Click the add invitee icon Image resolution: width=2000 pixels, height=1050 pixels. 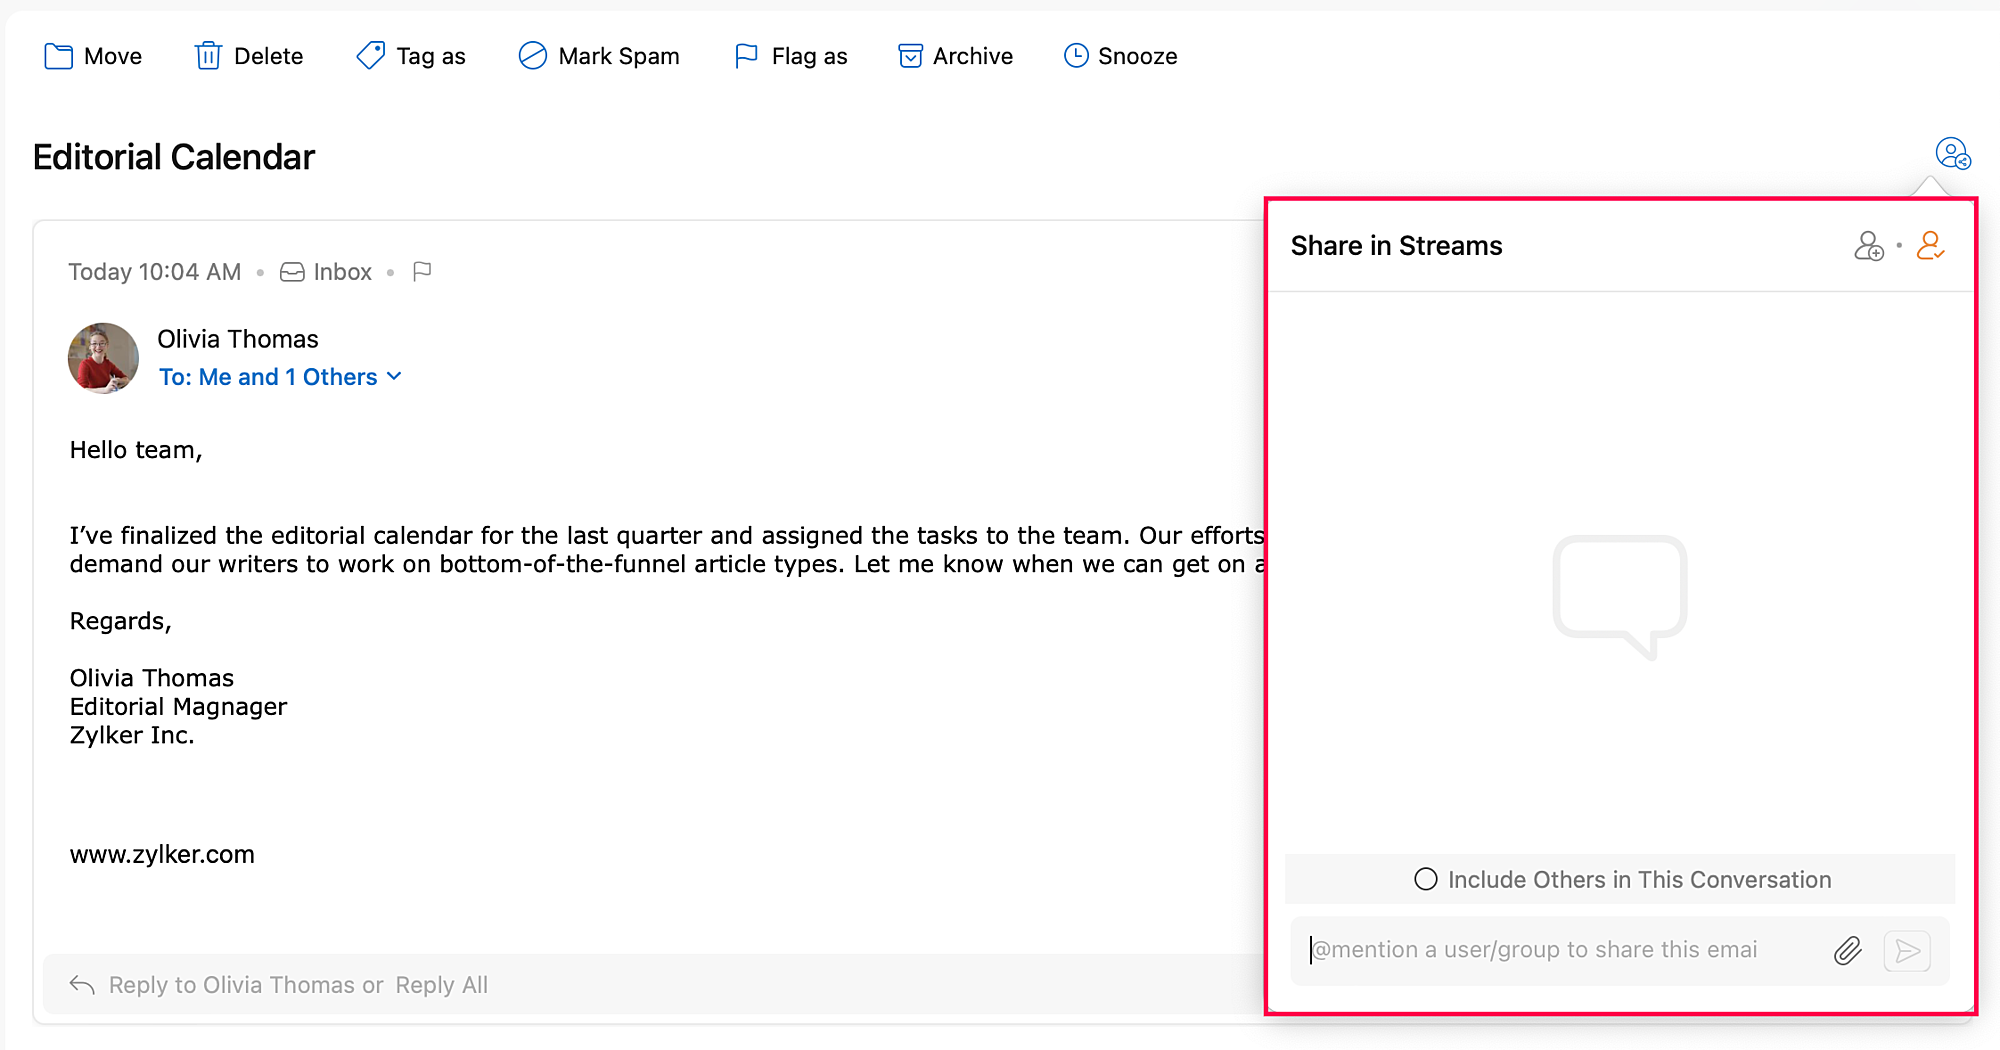1868,246
